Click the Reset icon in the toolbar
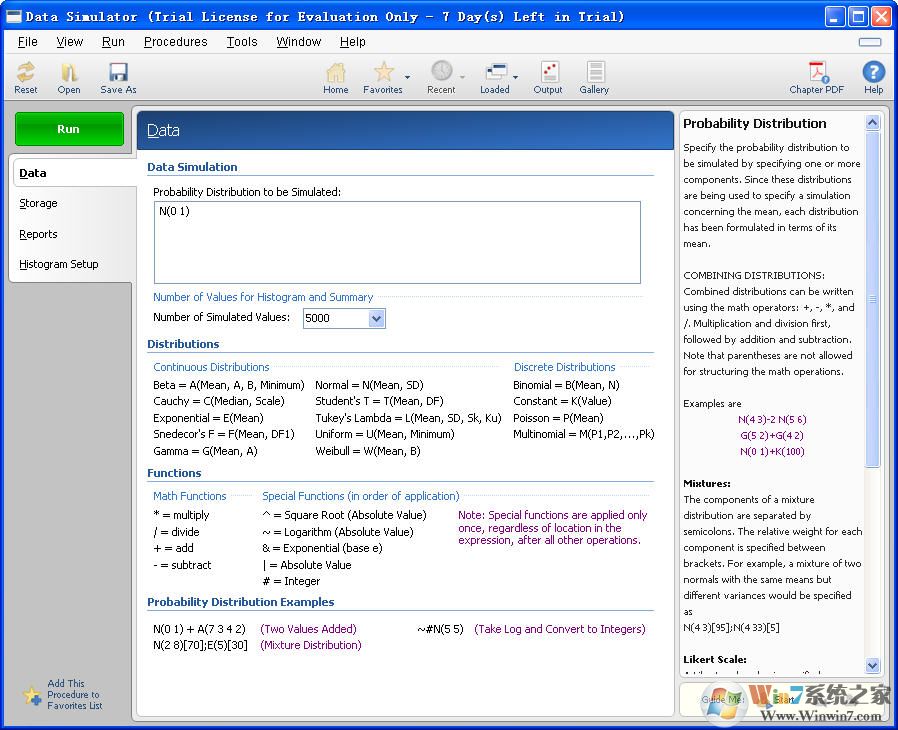 [25, 75]
